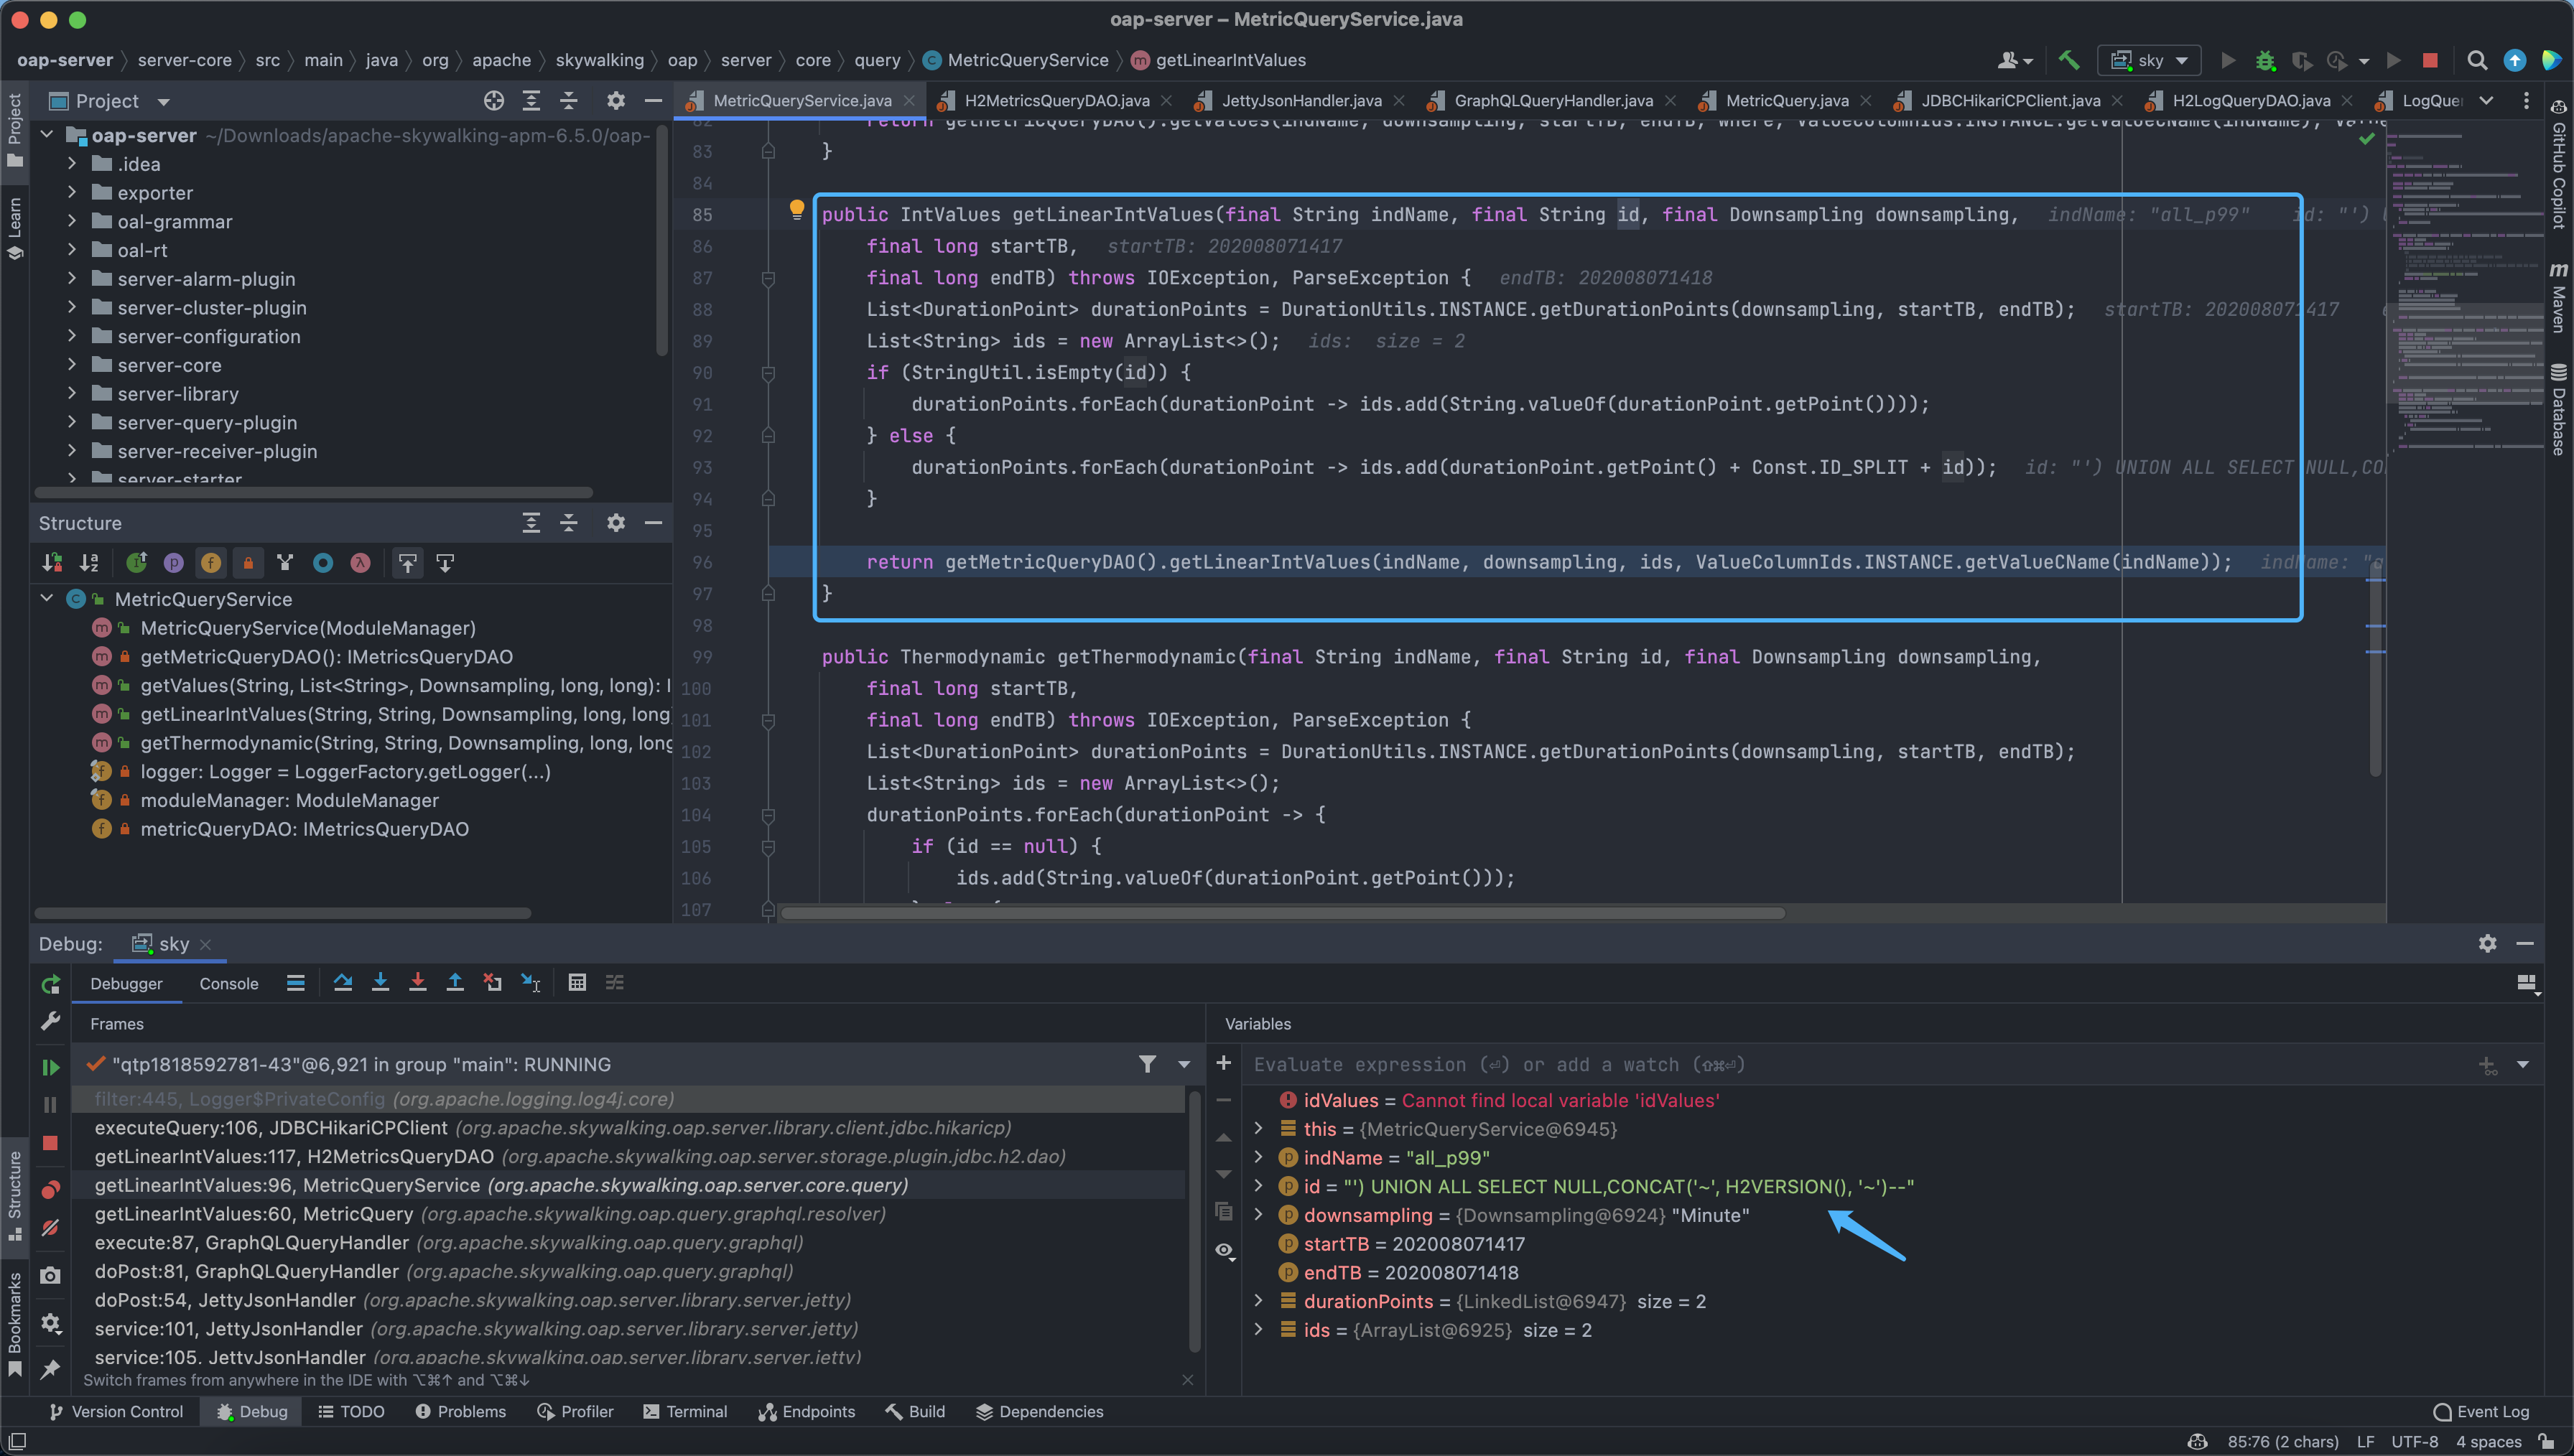The image size is (2574, 1456).
Task: Open the sky run configuration dropdown
Action: tap(2151, 60)
